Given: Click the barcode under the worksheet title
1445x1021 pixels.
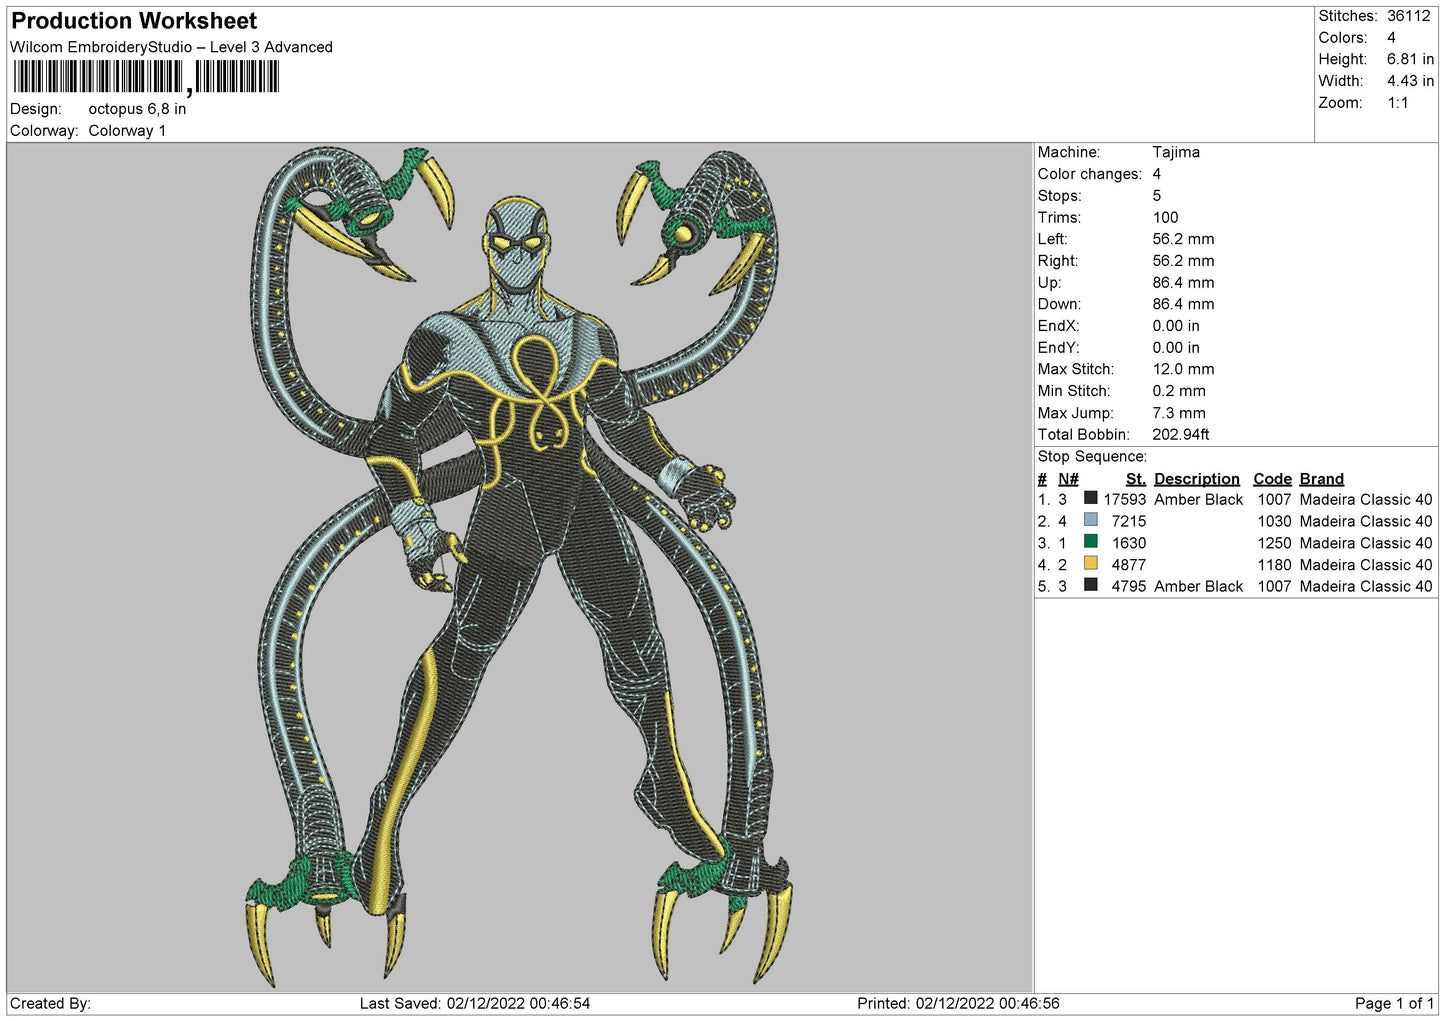Looking at the screenshot, I should [147, 77].
